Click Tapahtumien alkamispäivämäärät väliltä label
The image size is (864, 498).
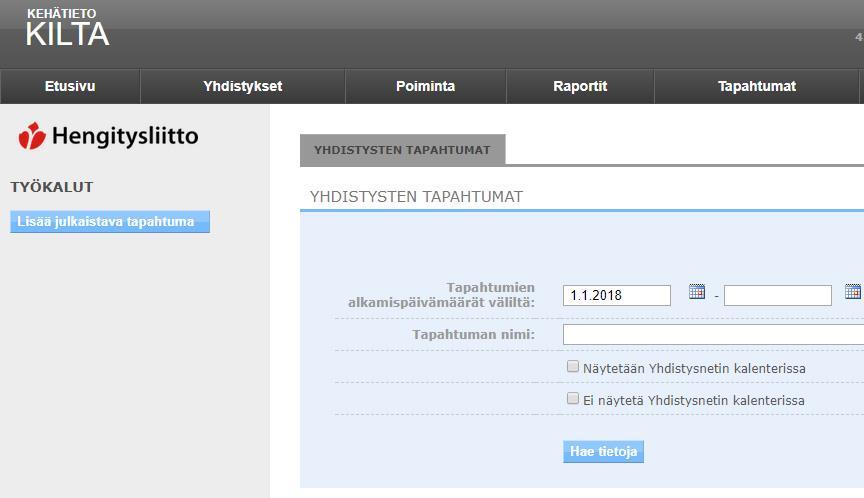(441, 295)
